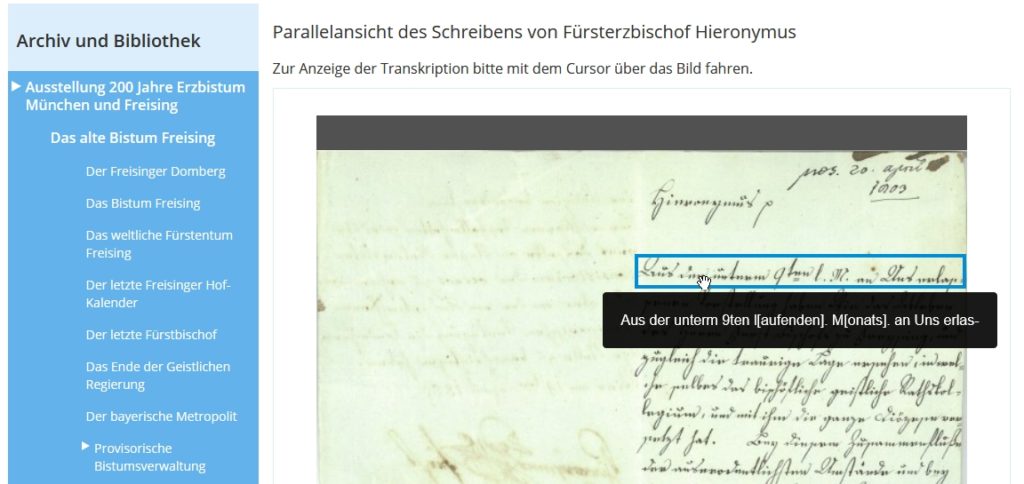The image size is (1024, 484).
Task: Click the transcription tooltip text
Action: (x=799, y=320)
